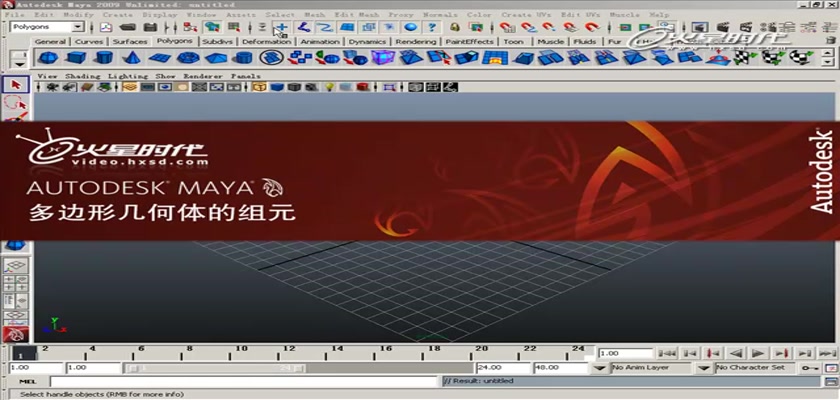The width and height of the screenshot is (840, 400).
Task: Step forward one frame
Action: pyautogui.click(x=804, y=353)
